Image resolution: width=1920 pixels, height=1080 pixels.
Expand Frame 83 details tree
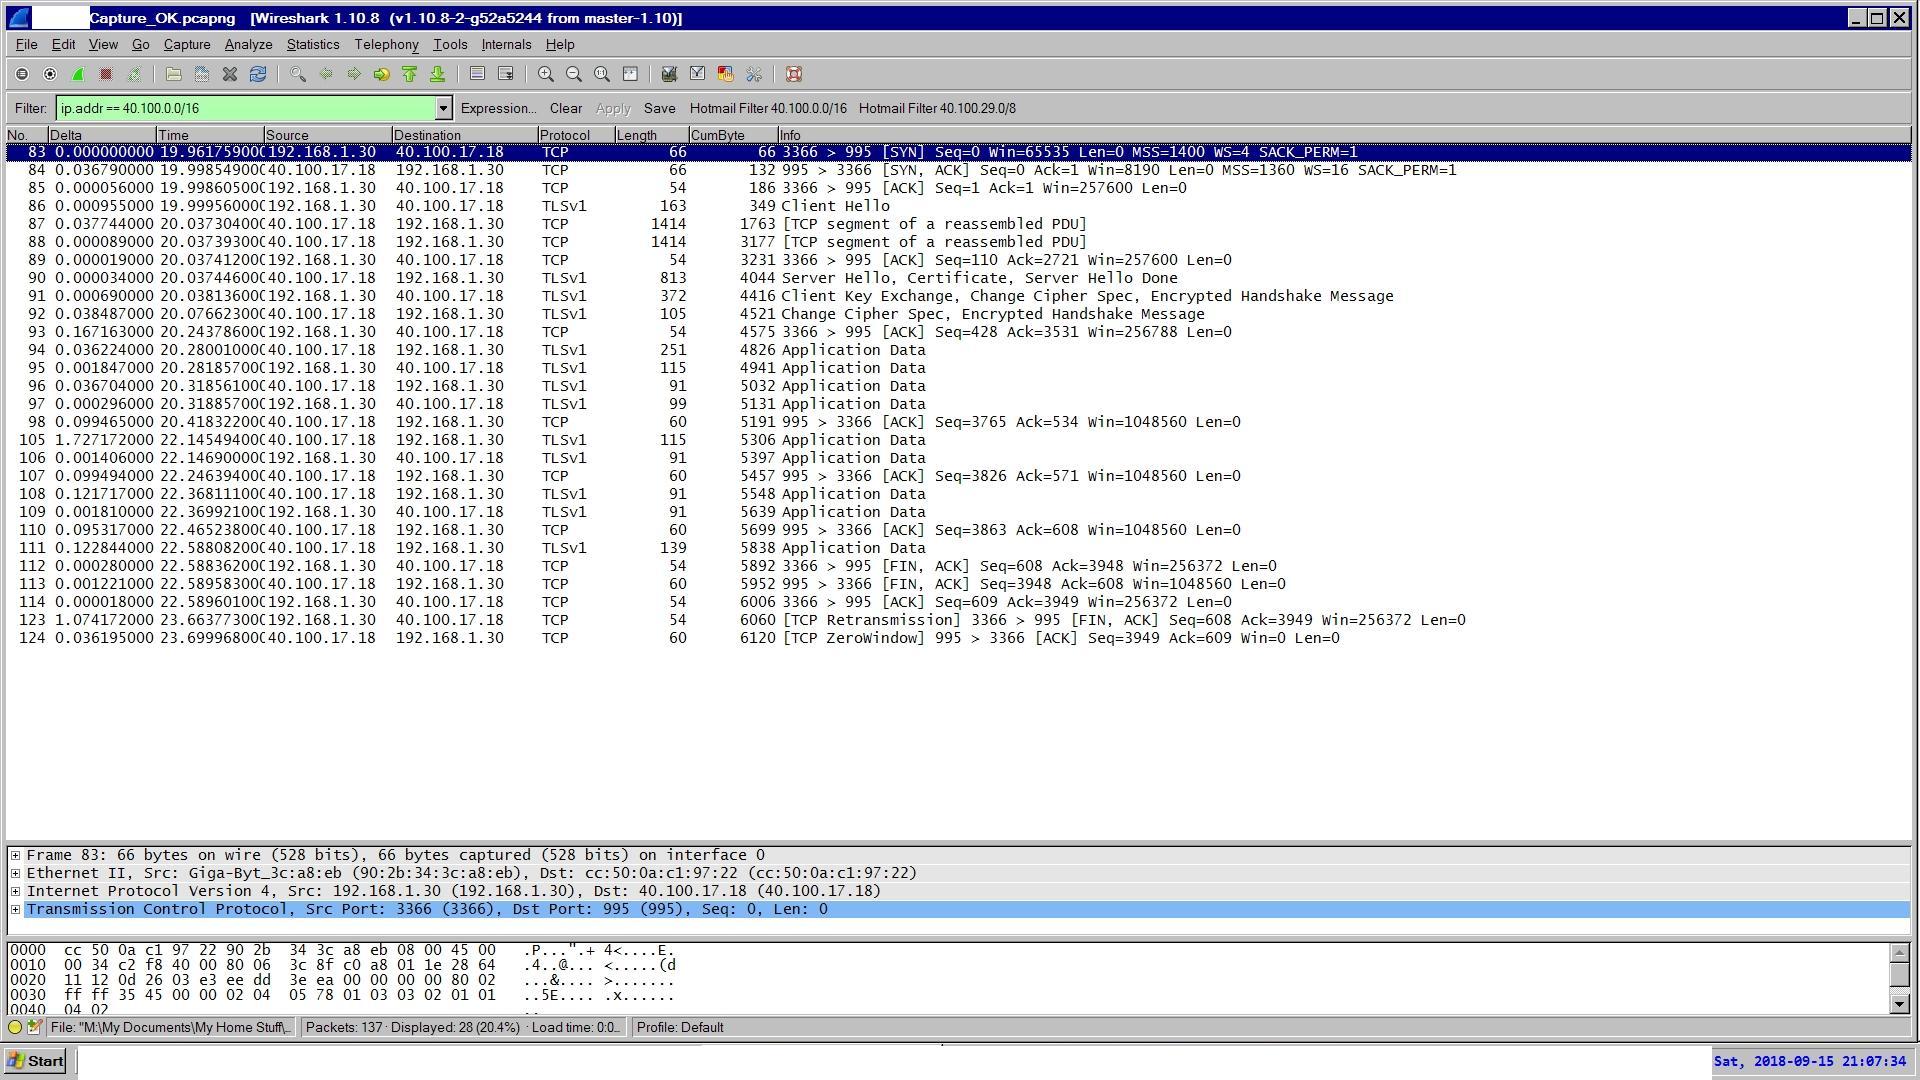point(15,855)
